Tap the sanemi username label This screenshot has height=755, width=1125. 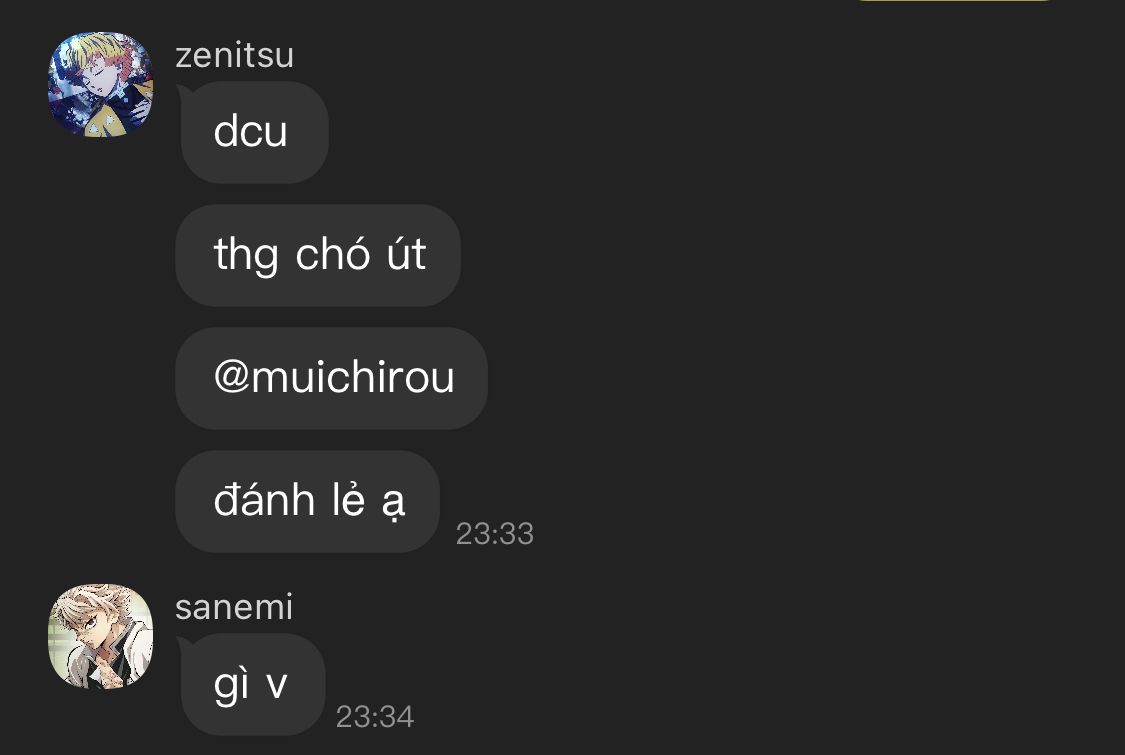(x=234, y=608)
